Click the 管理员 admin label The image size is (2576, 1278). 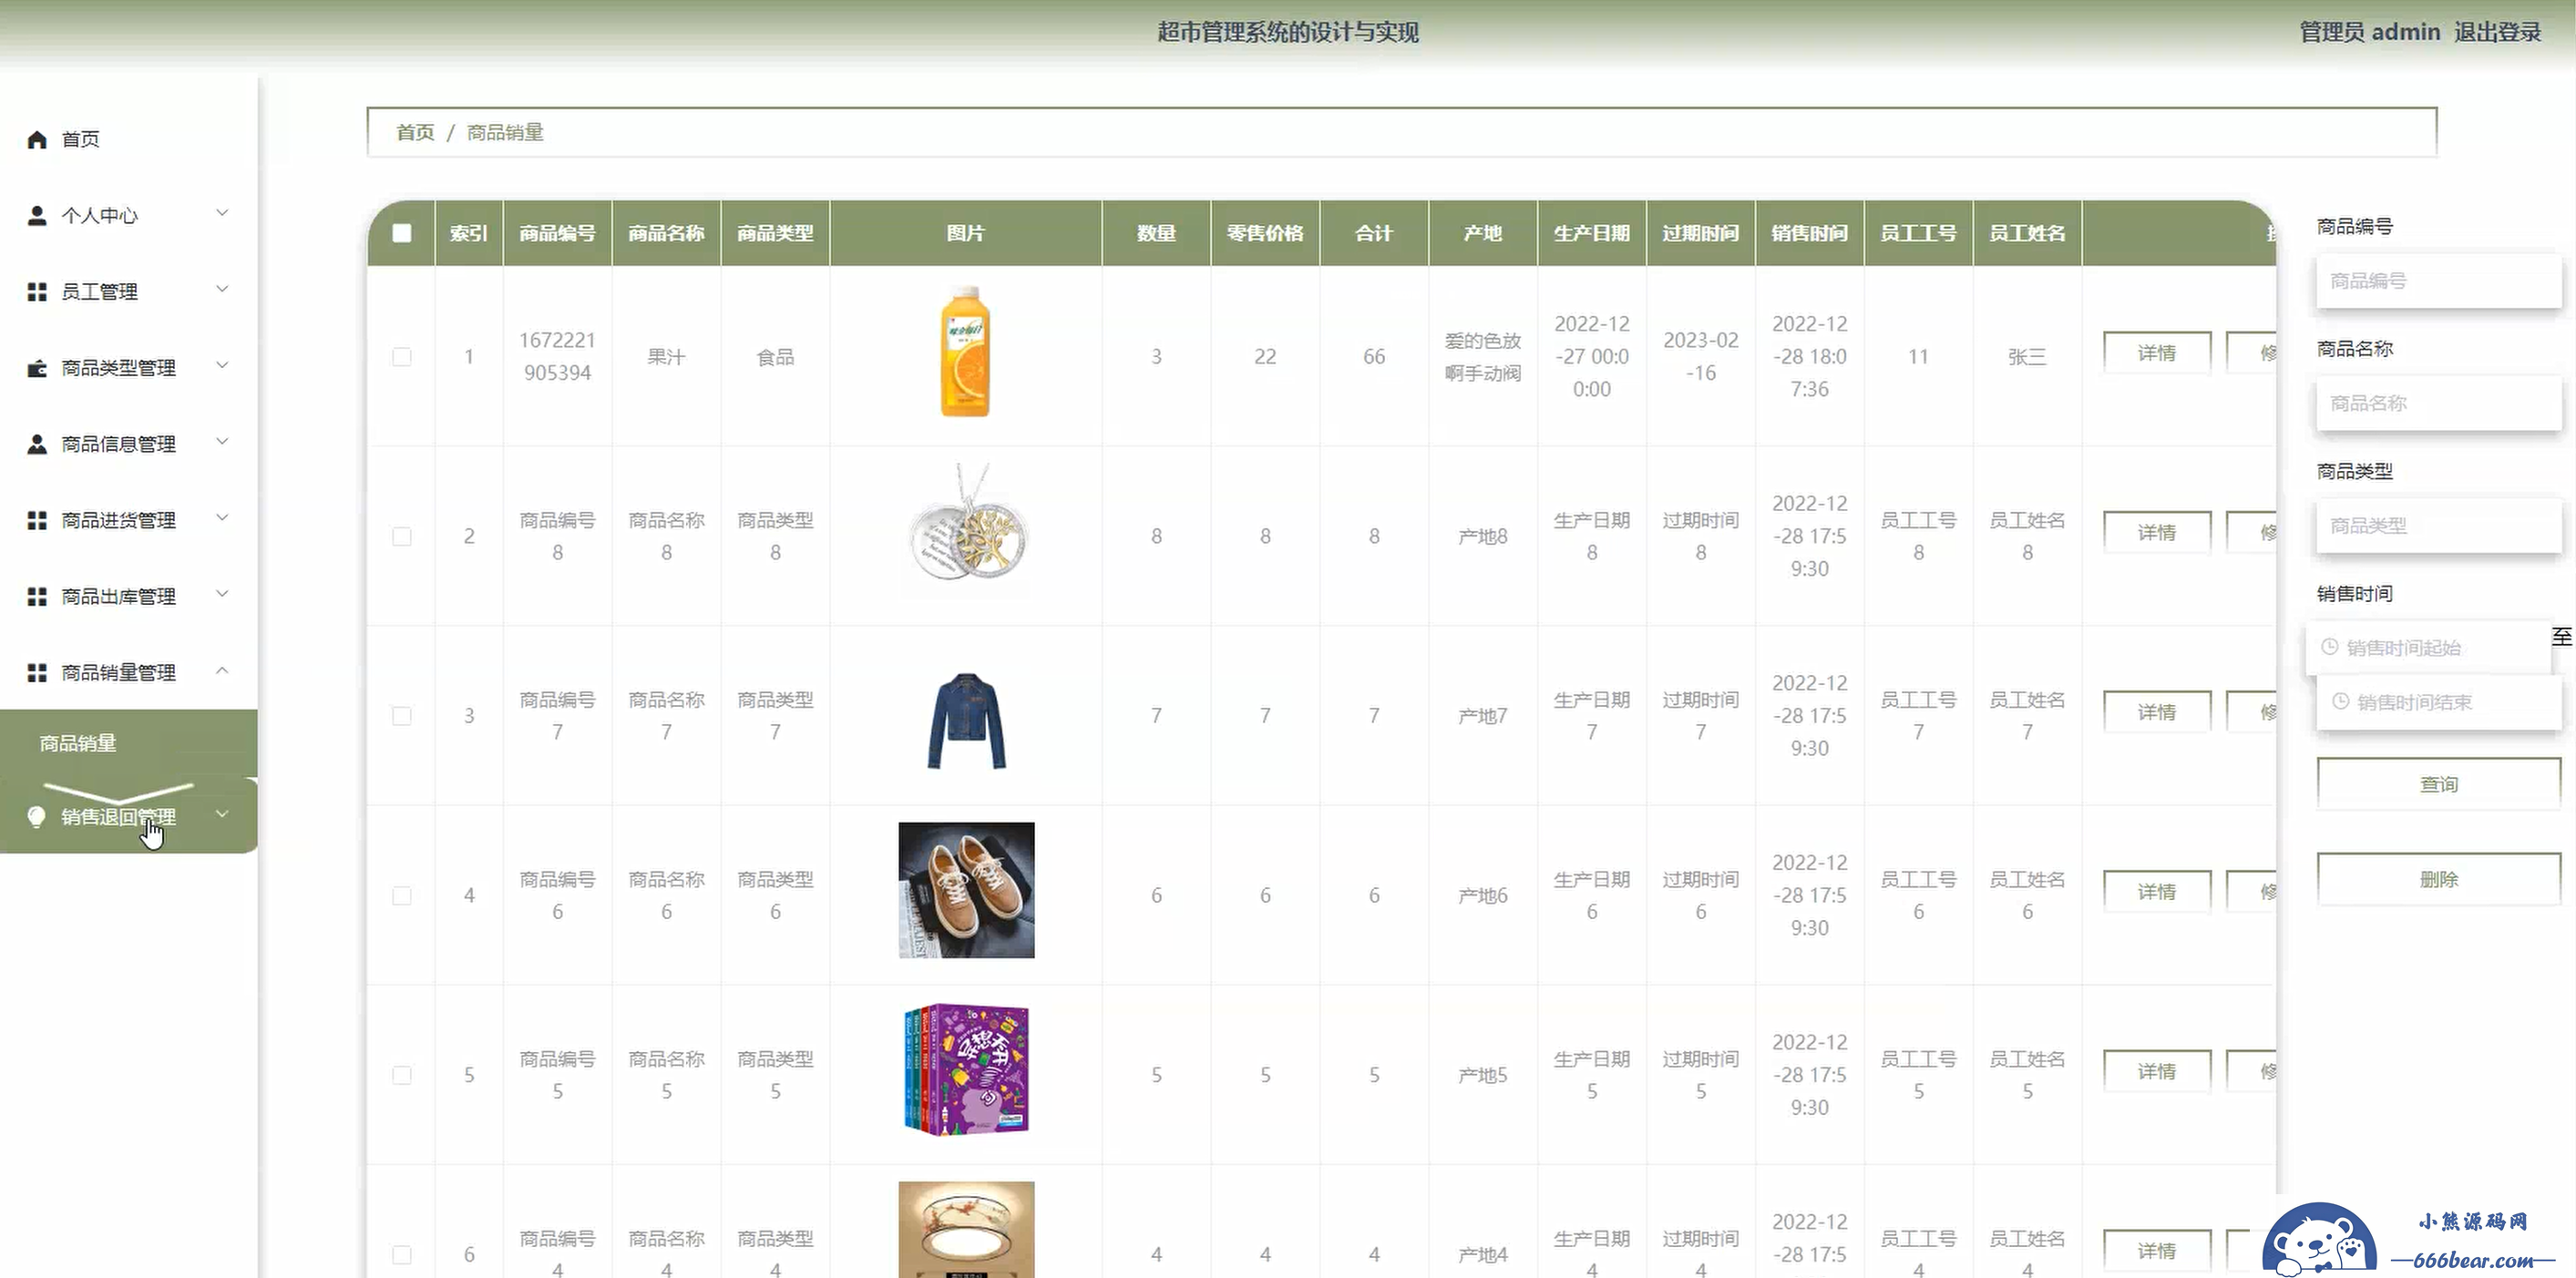pos(2369,32)
